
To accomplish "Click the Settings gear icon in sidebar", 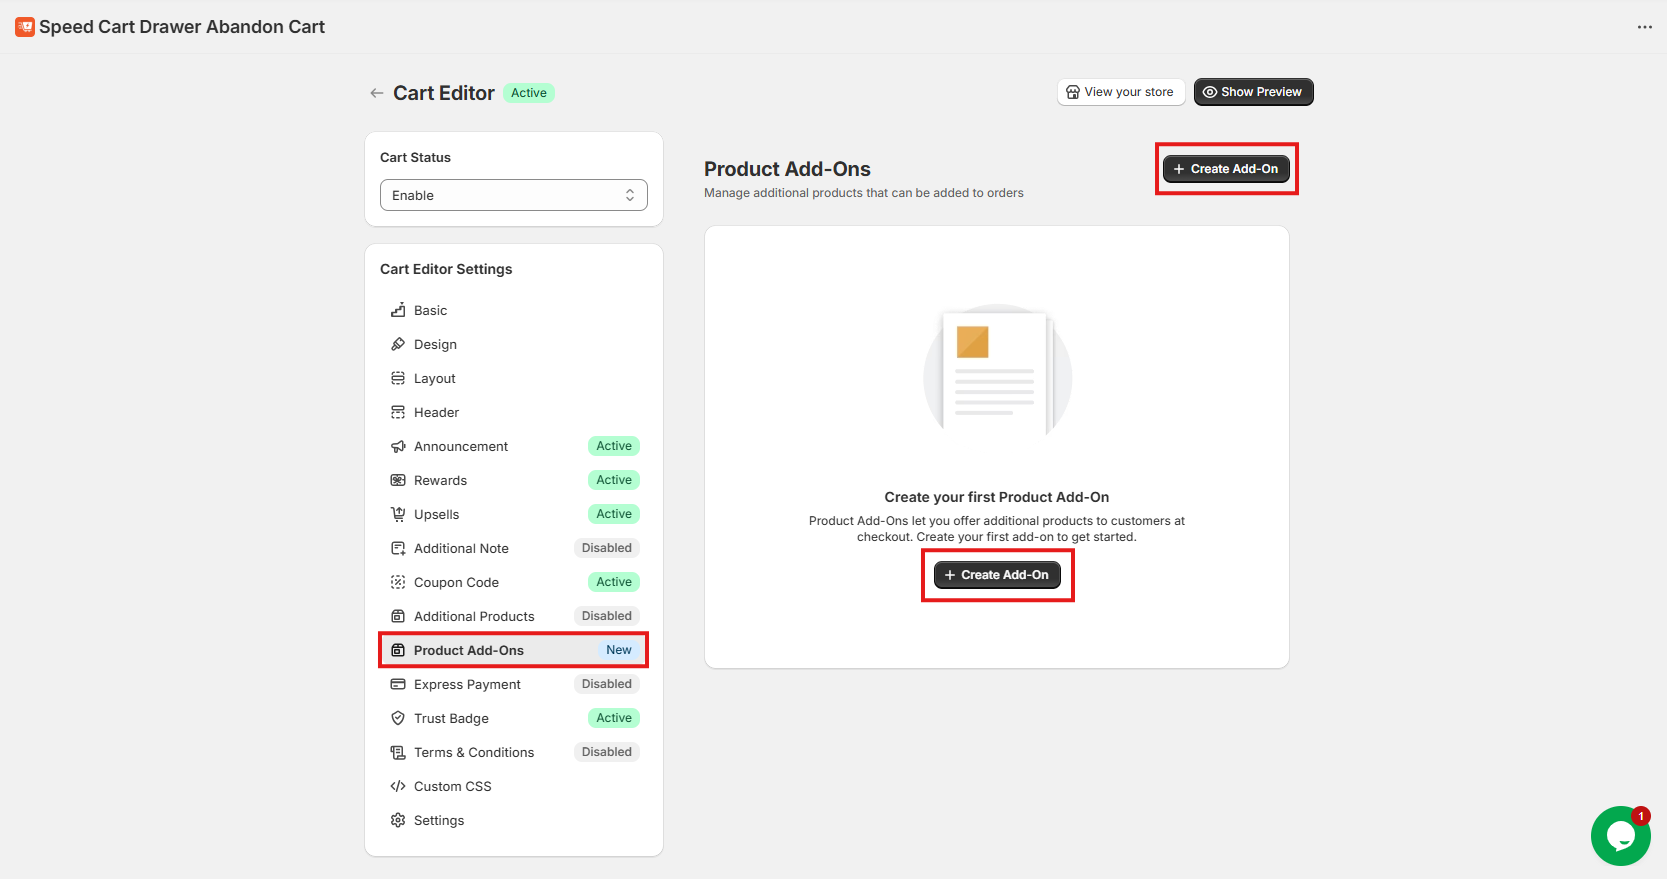I will coord(398,820).
